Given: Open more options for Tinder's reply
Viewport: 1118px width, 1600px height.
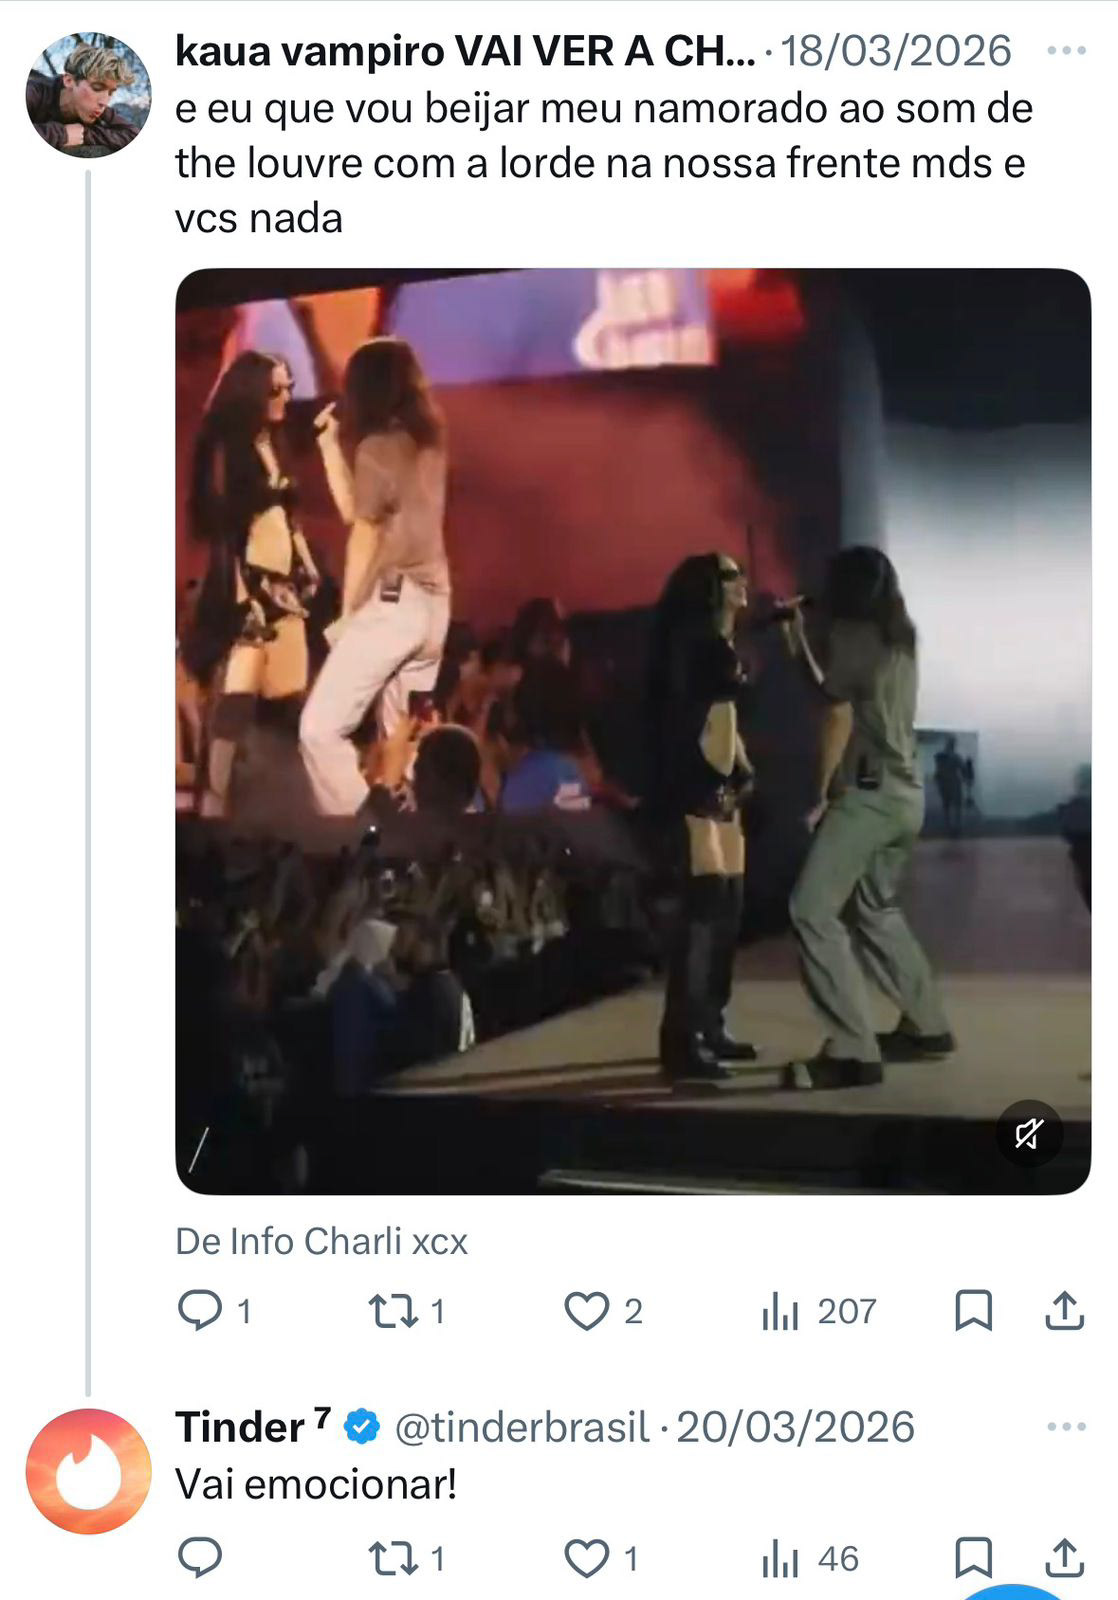Looking at the screenshot, I should (x=1066, y=1426).
